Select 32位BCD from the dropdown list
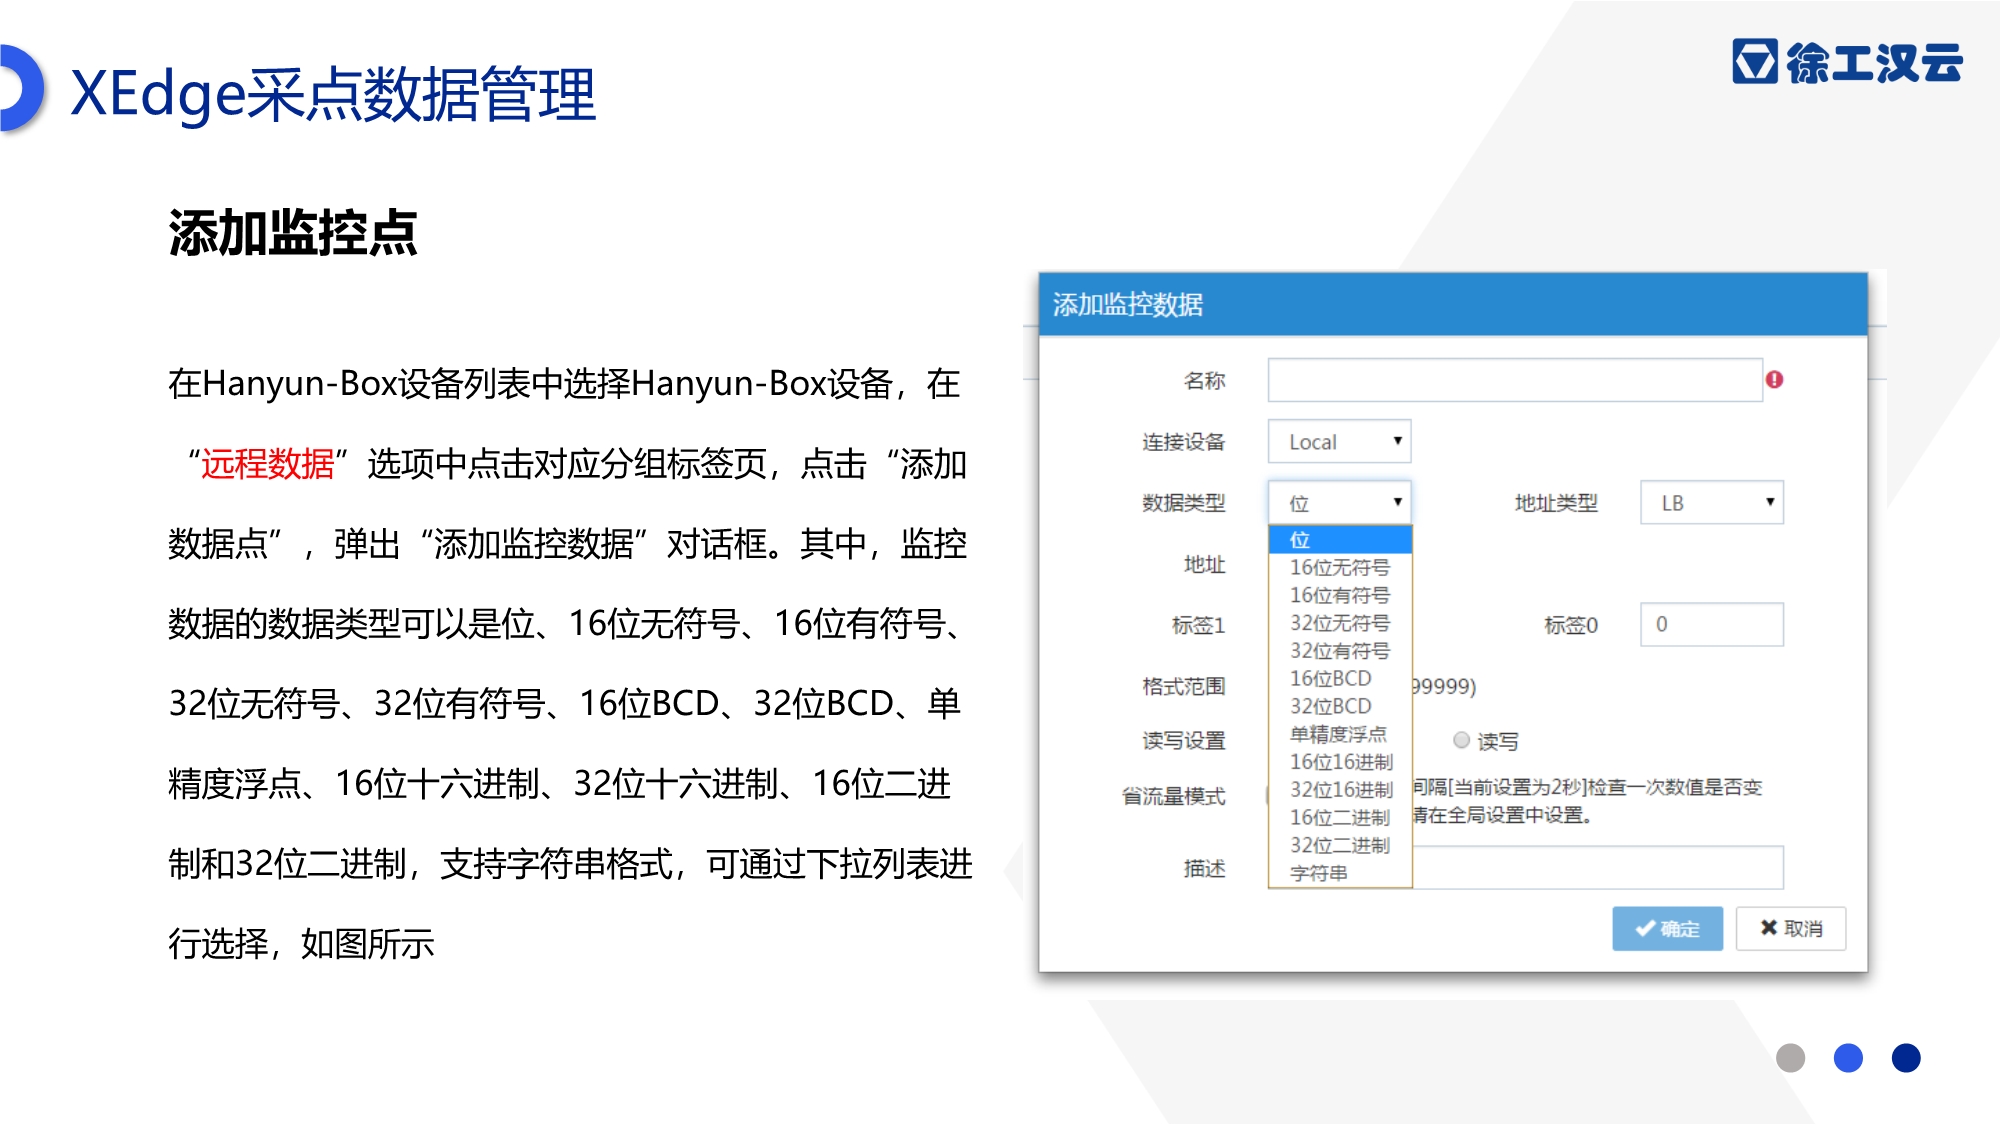The image size is (2000, 1125). coord(1340,706)
